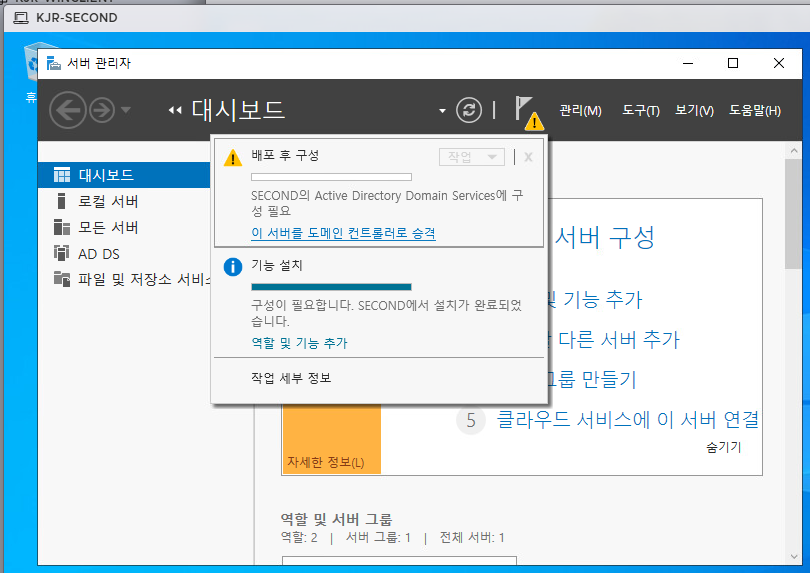
Task: Click the yellow warning icon beside 배포 후 구성
Action: [x=232, y=157]
